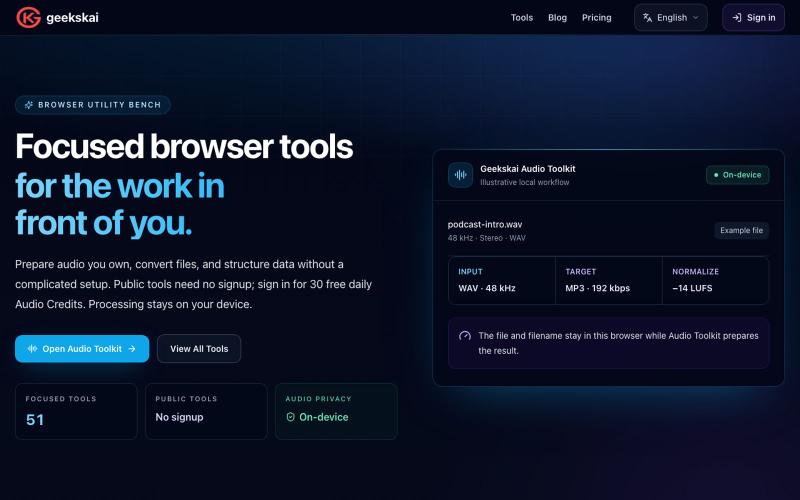Click the podcast-intro.wav file name

point(485,224)
